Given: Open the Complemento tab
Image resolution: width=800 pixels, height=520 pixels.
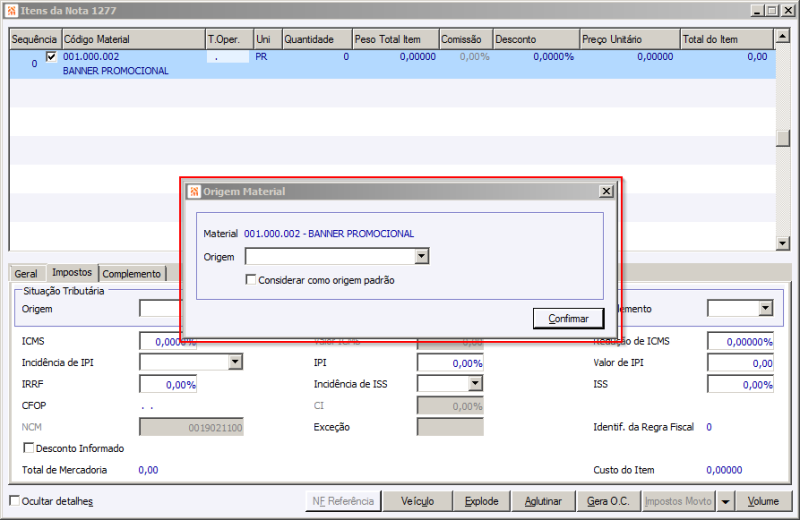Looking at the screenshot, I should (132, 274).
